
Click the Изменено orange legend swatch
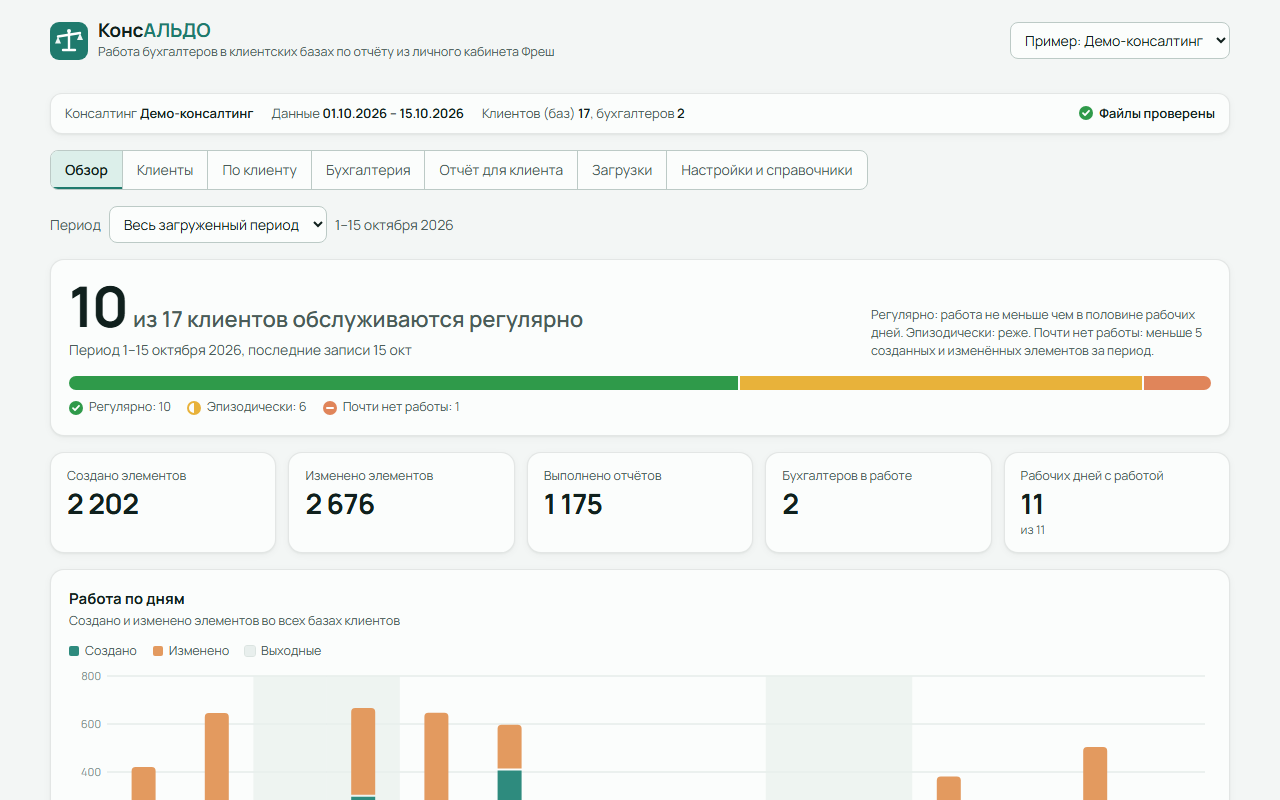point(158,651)
